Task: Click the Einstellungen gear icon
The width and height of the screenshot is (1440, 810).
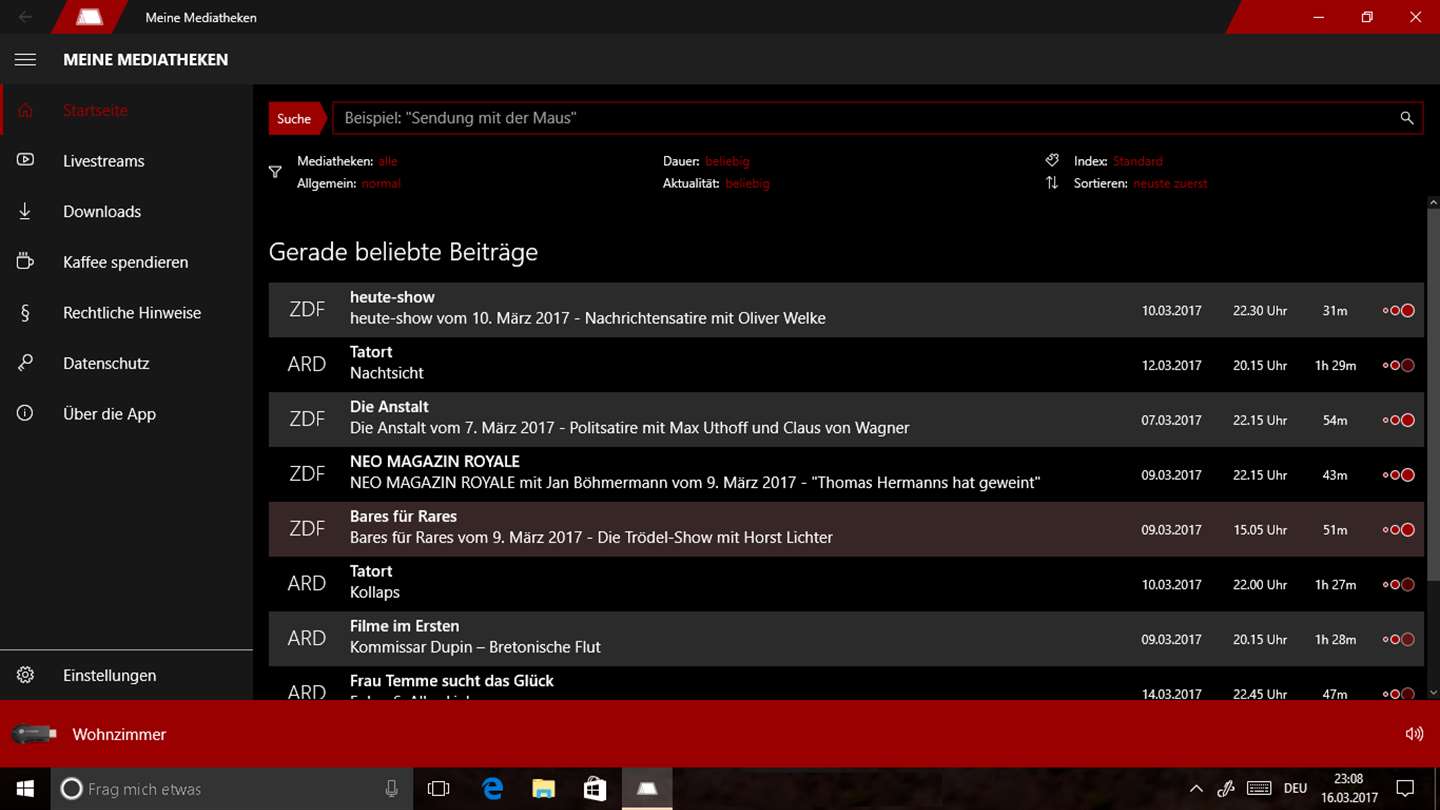Action: click(25, 675)
